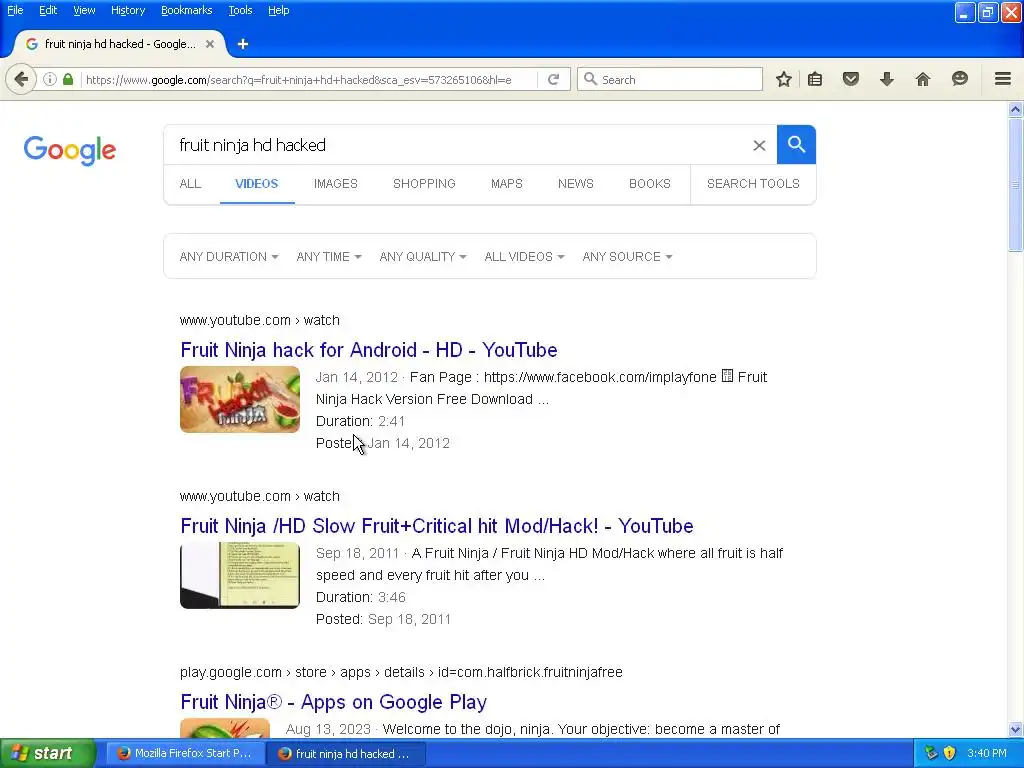The height and width of the screenshot is (768, 1024).
Task: Reload the page with the refresh icon
Action: point(553,80)
